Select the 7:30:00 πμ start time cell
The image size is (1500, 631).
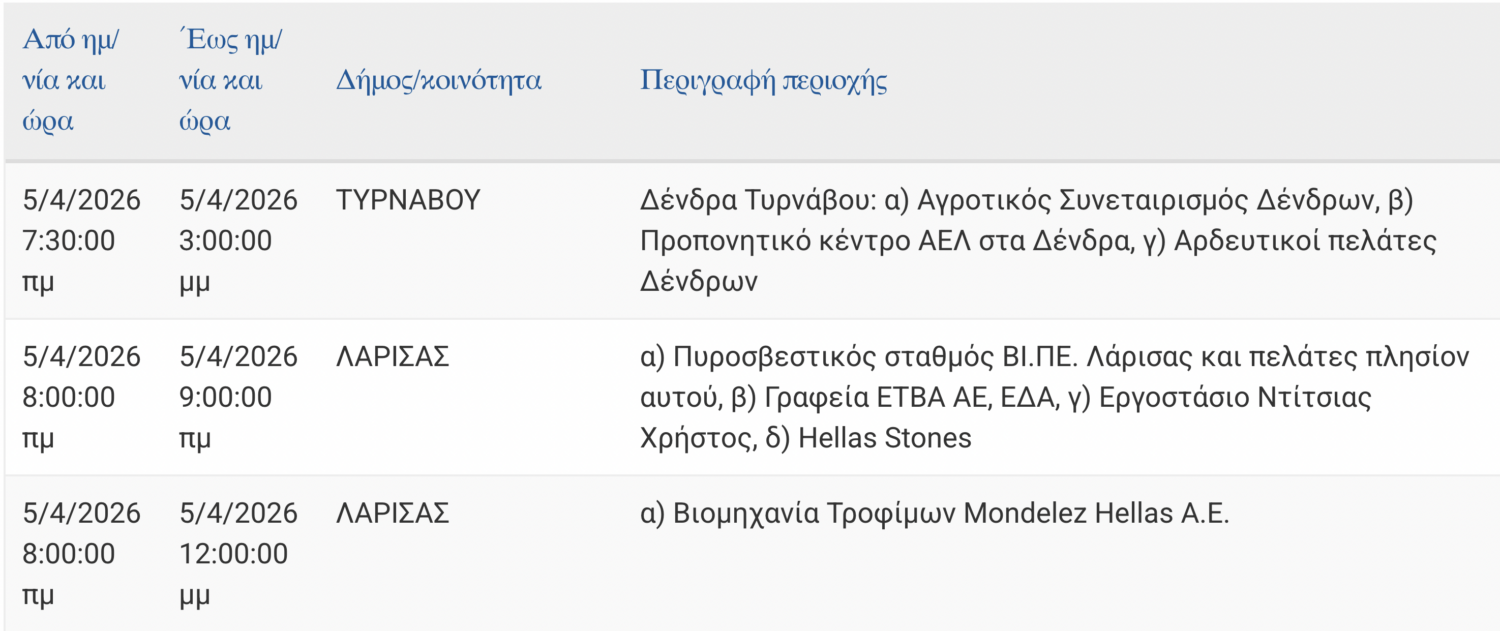[x=70, y=241]
